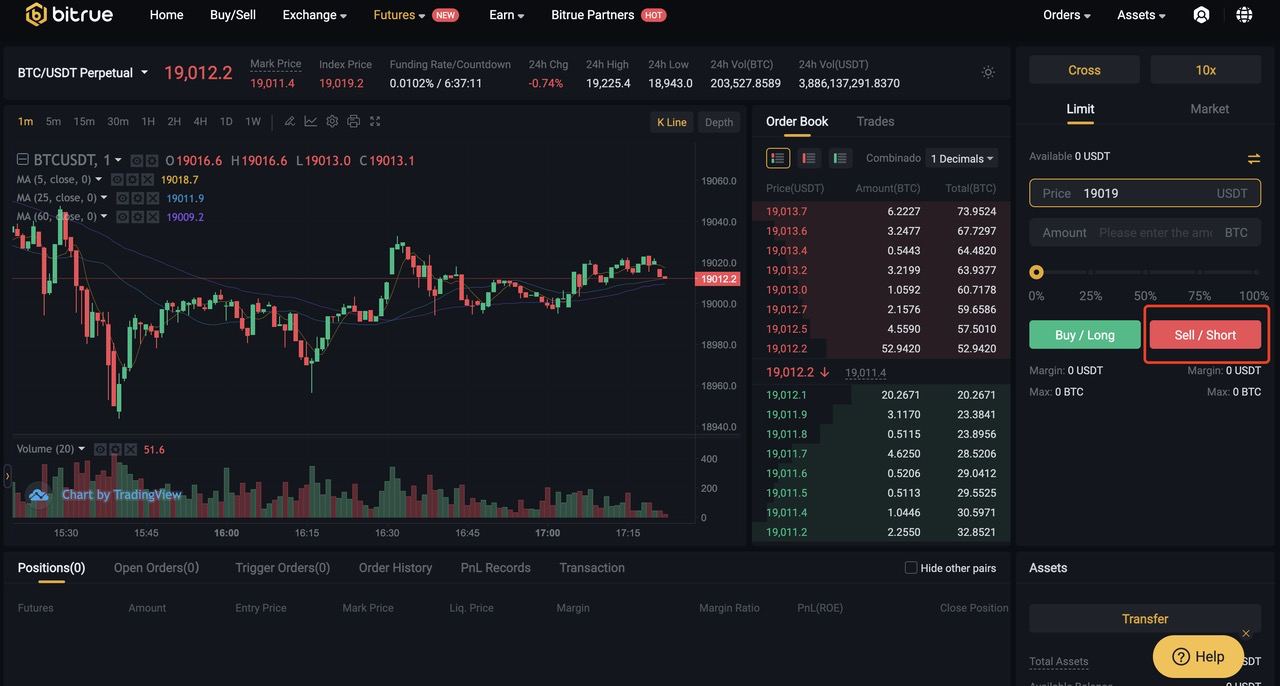Open the Futures menu dropdown
This screenshot has height=686, width=1280.
point(399,15)
